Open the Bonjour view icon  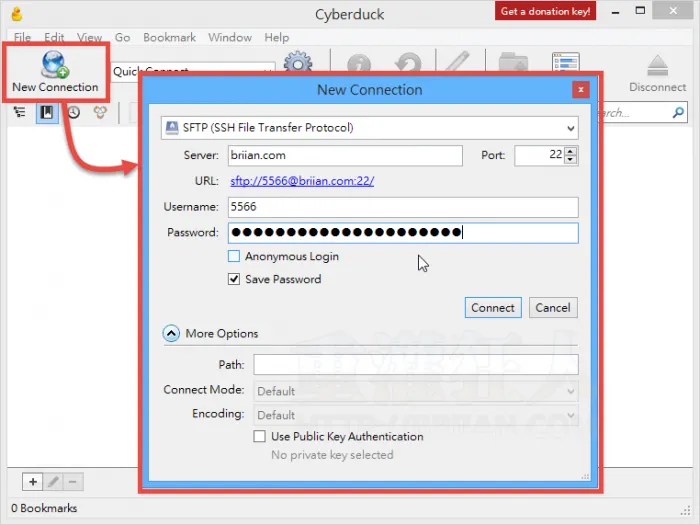point(100,112)
